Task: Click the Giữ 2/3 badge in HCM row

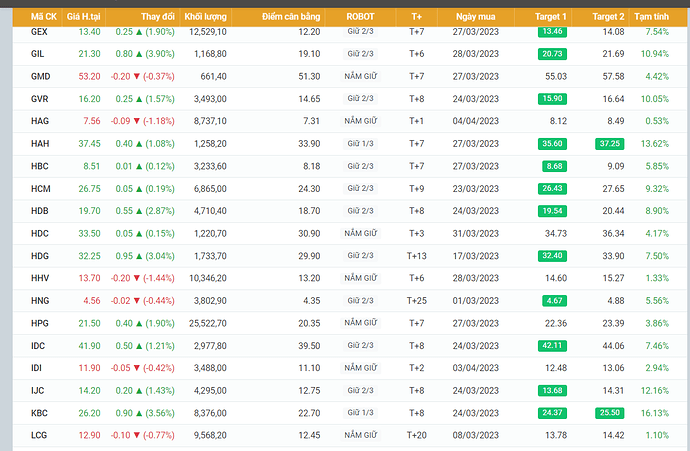Action: click(x=360, y=188)
